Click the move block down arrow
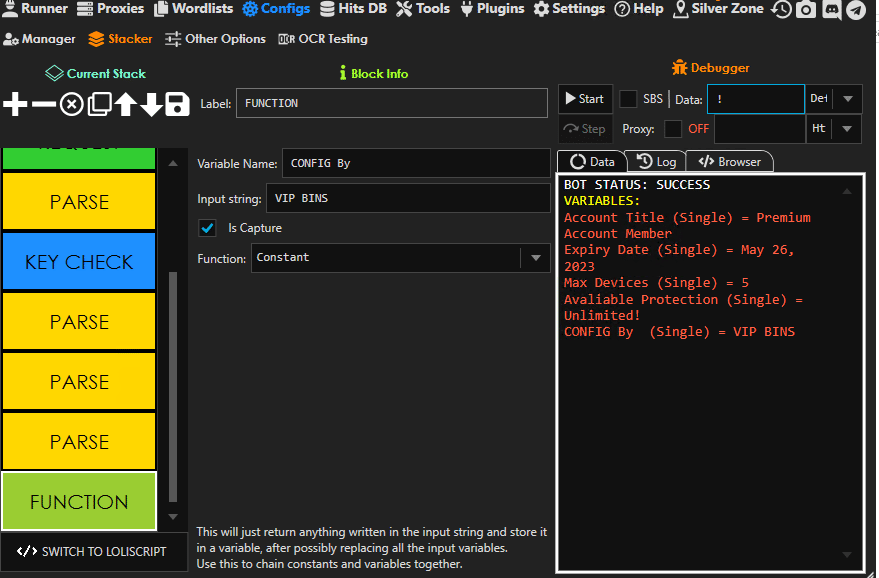879x578 pixels. (151, 104)
